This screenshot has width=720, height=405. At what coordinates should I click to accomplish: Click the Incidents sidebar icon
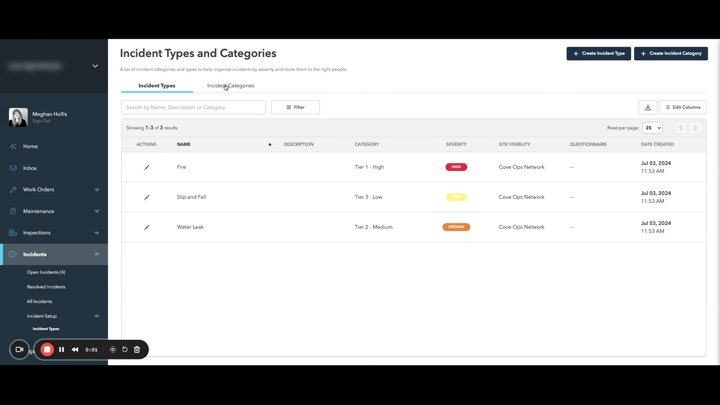tap(12, 254)
